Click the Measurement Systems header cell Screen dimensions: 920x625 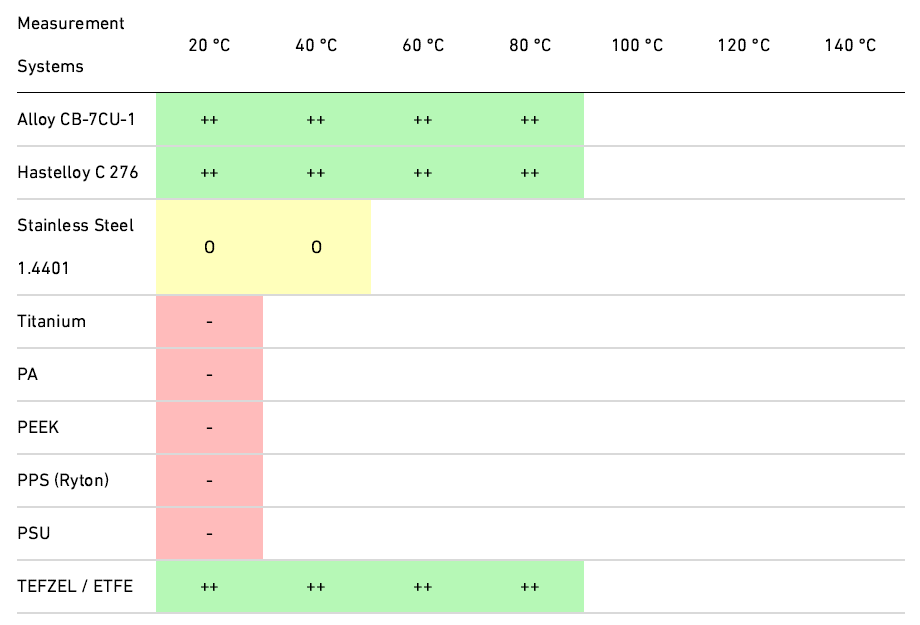pyautogui.click(x=70, y=45)
